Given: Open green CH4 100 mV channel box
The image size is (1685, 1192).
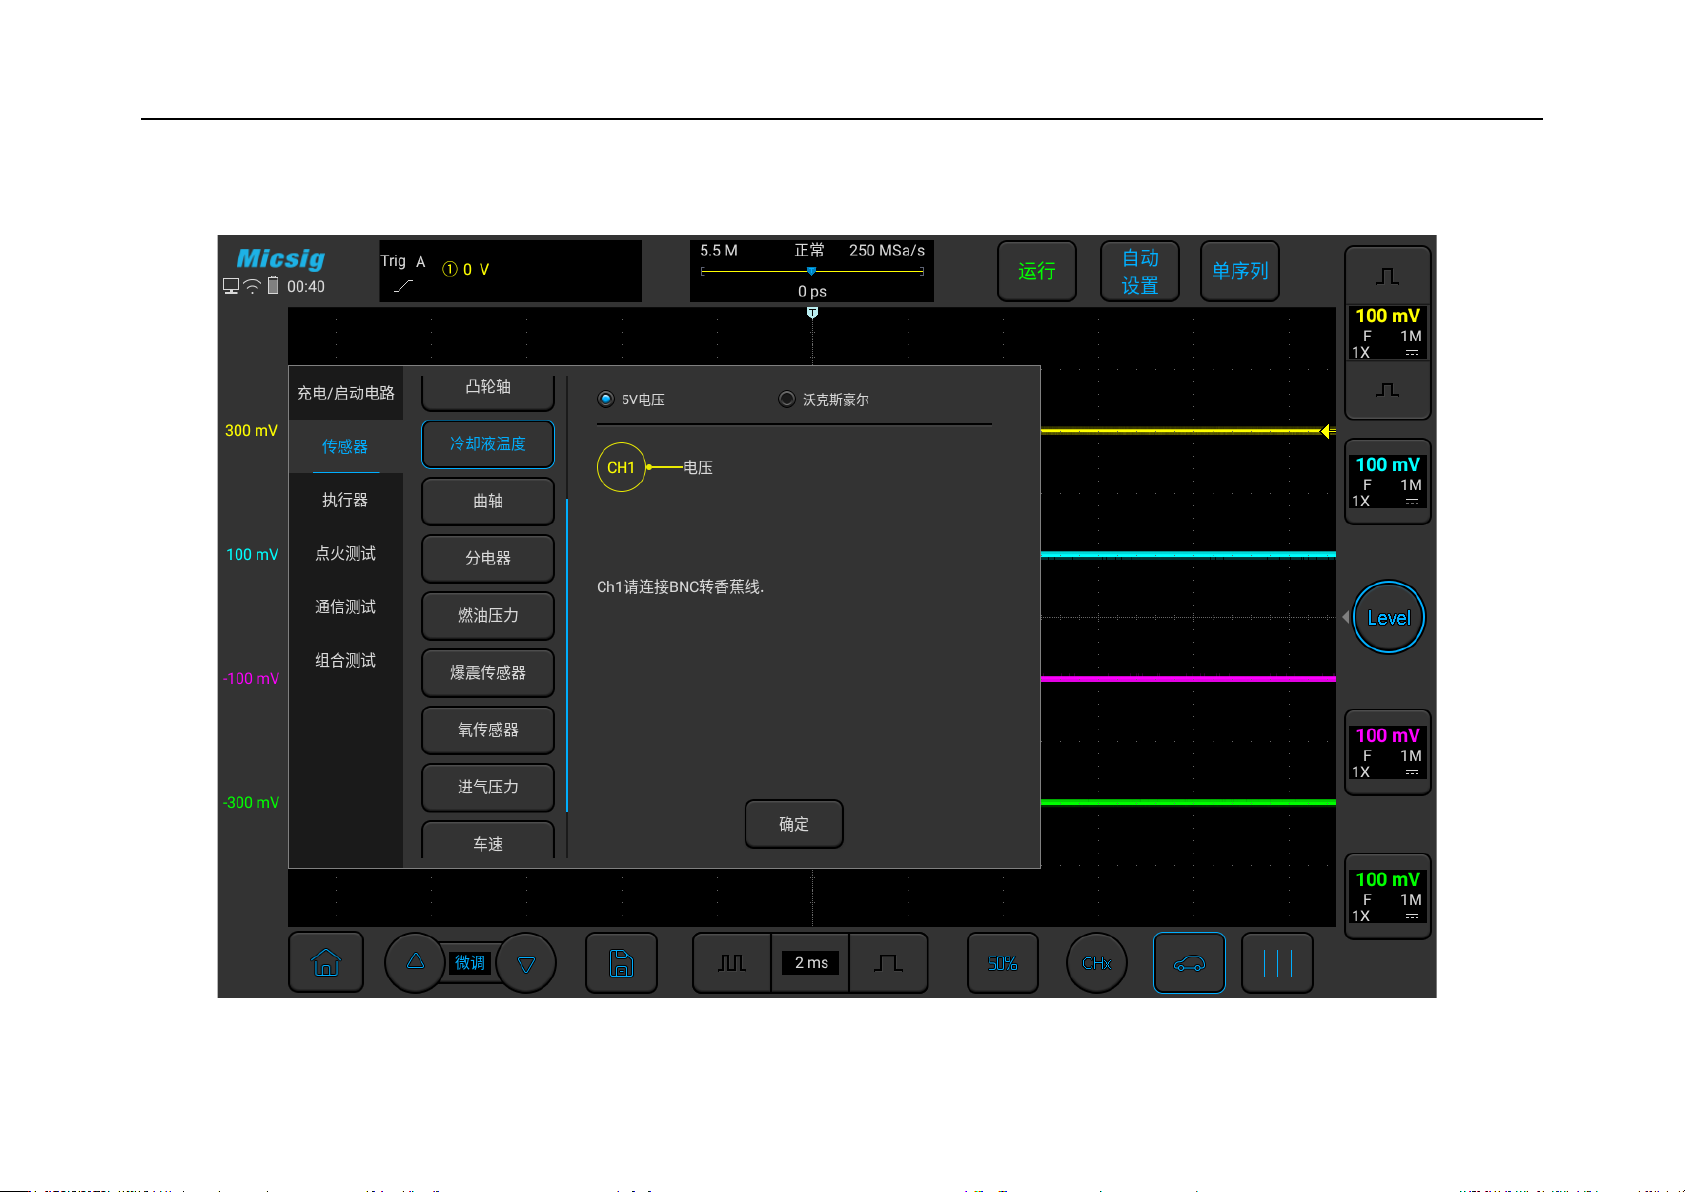Looking at the screenshot, I should (1387, 896).
